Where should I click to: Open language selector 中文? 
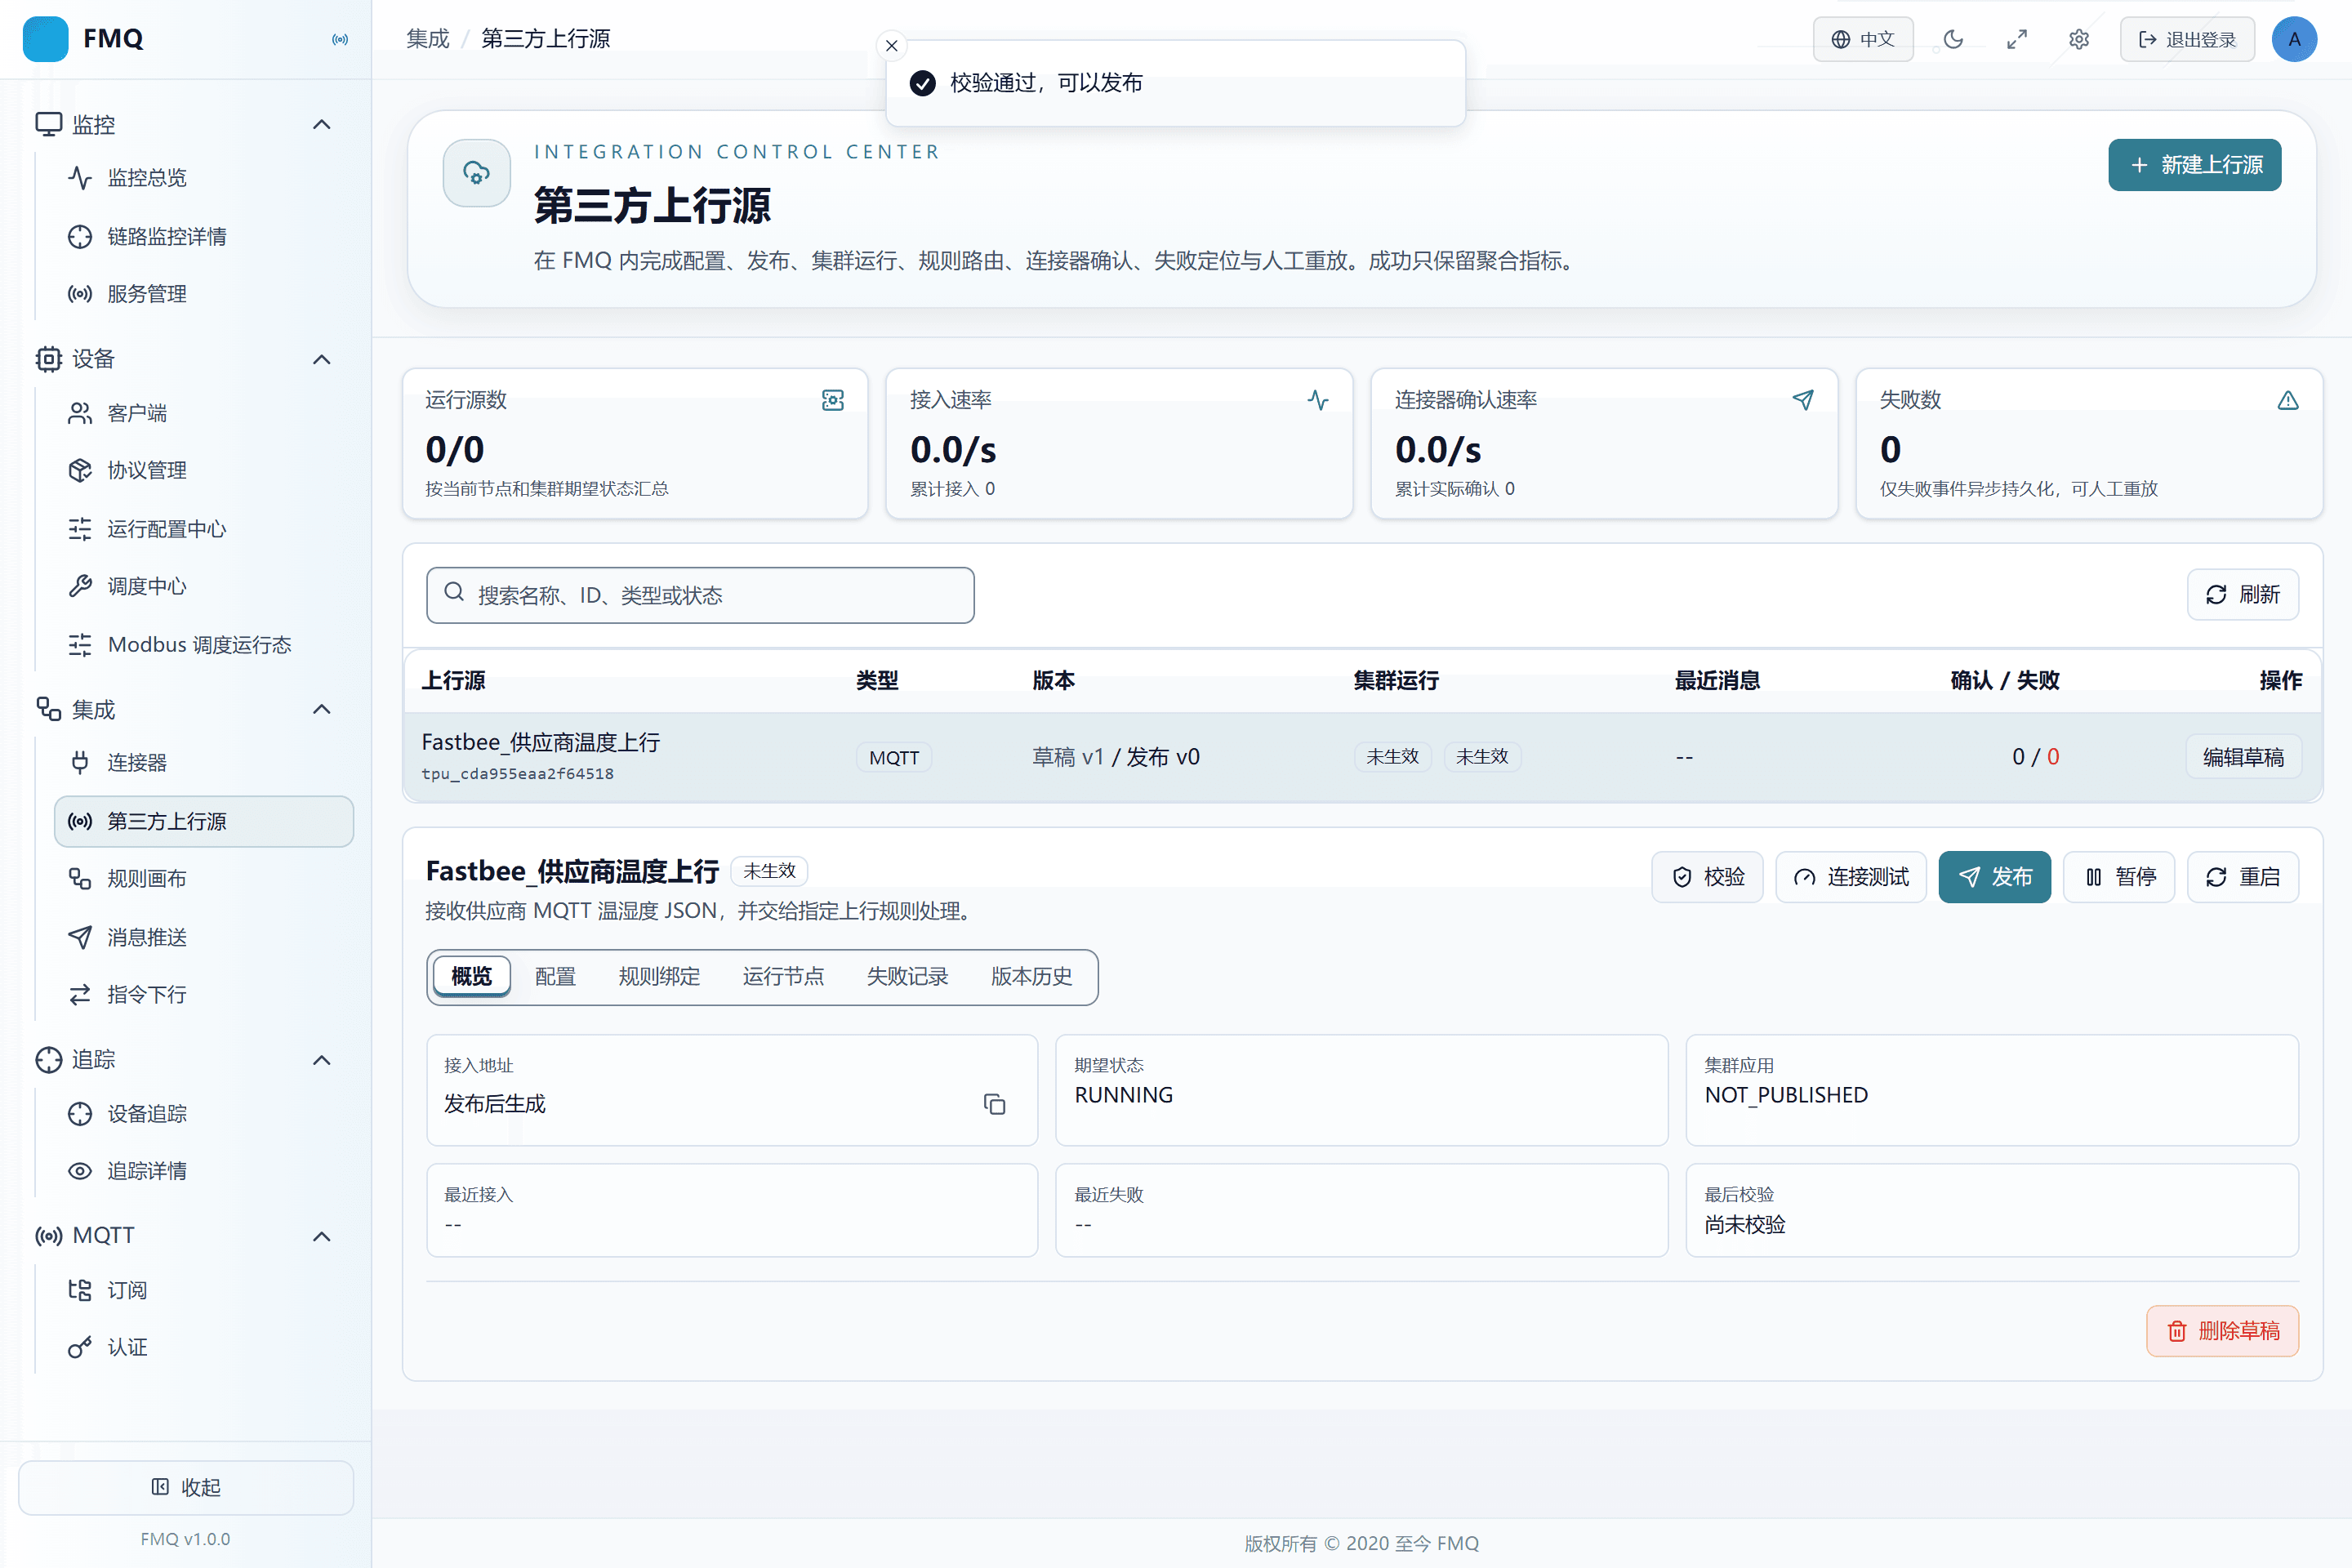1863,39
